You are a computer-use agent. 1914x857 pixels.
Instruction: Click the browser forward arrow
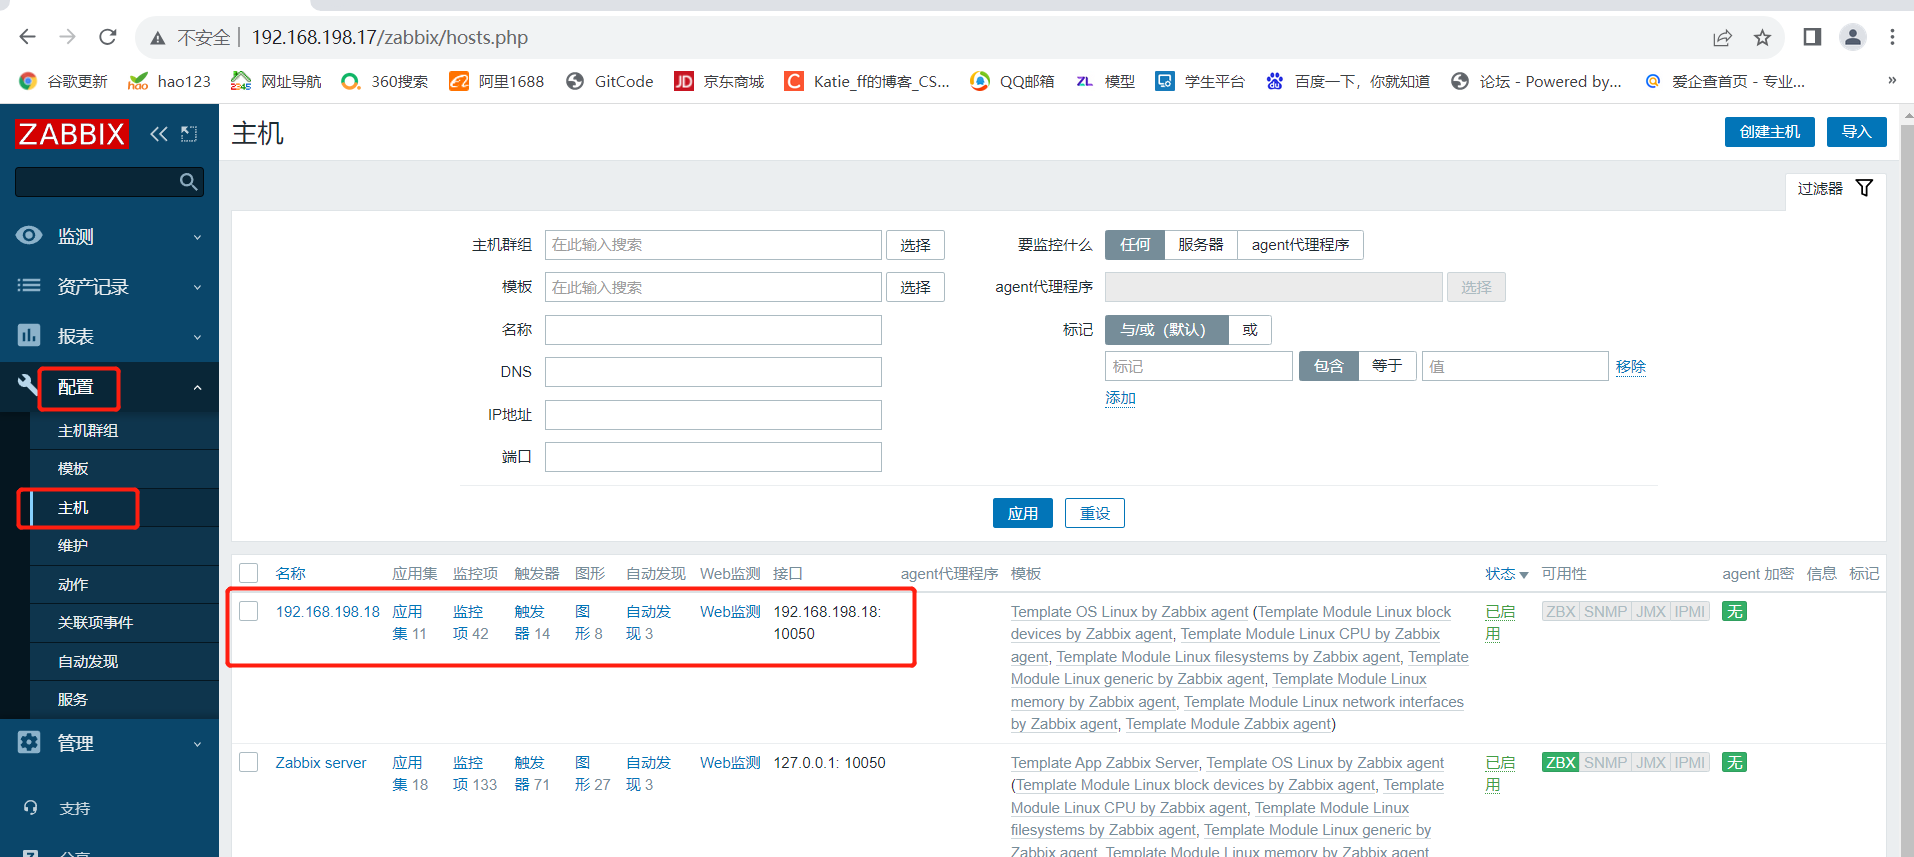67,37
